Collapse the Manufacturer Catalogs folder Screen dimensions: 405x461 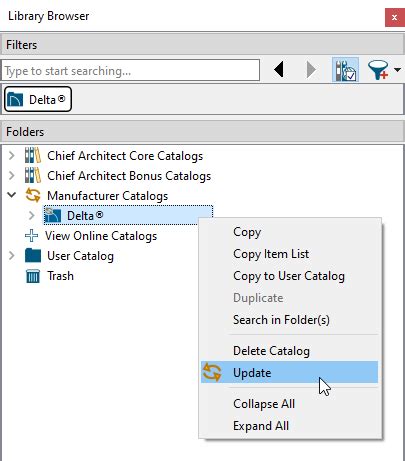click(12, 195)
